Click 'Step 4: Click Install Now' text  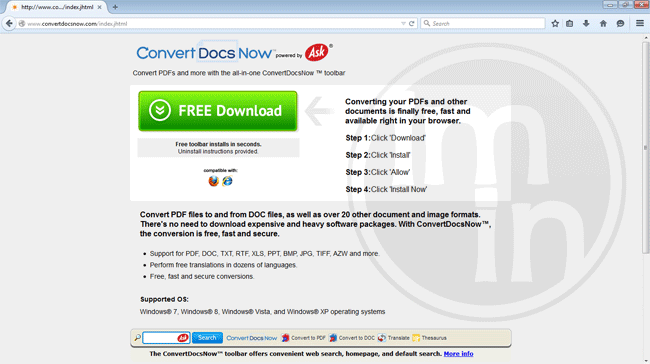(386, 189)
